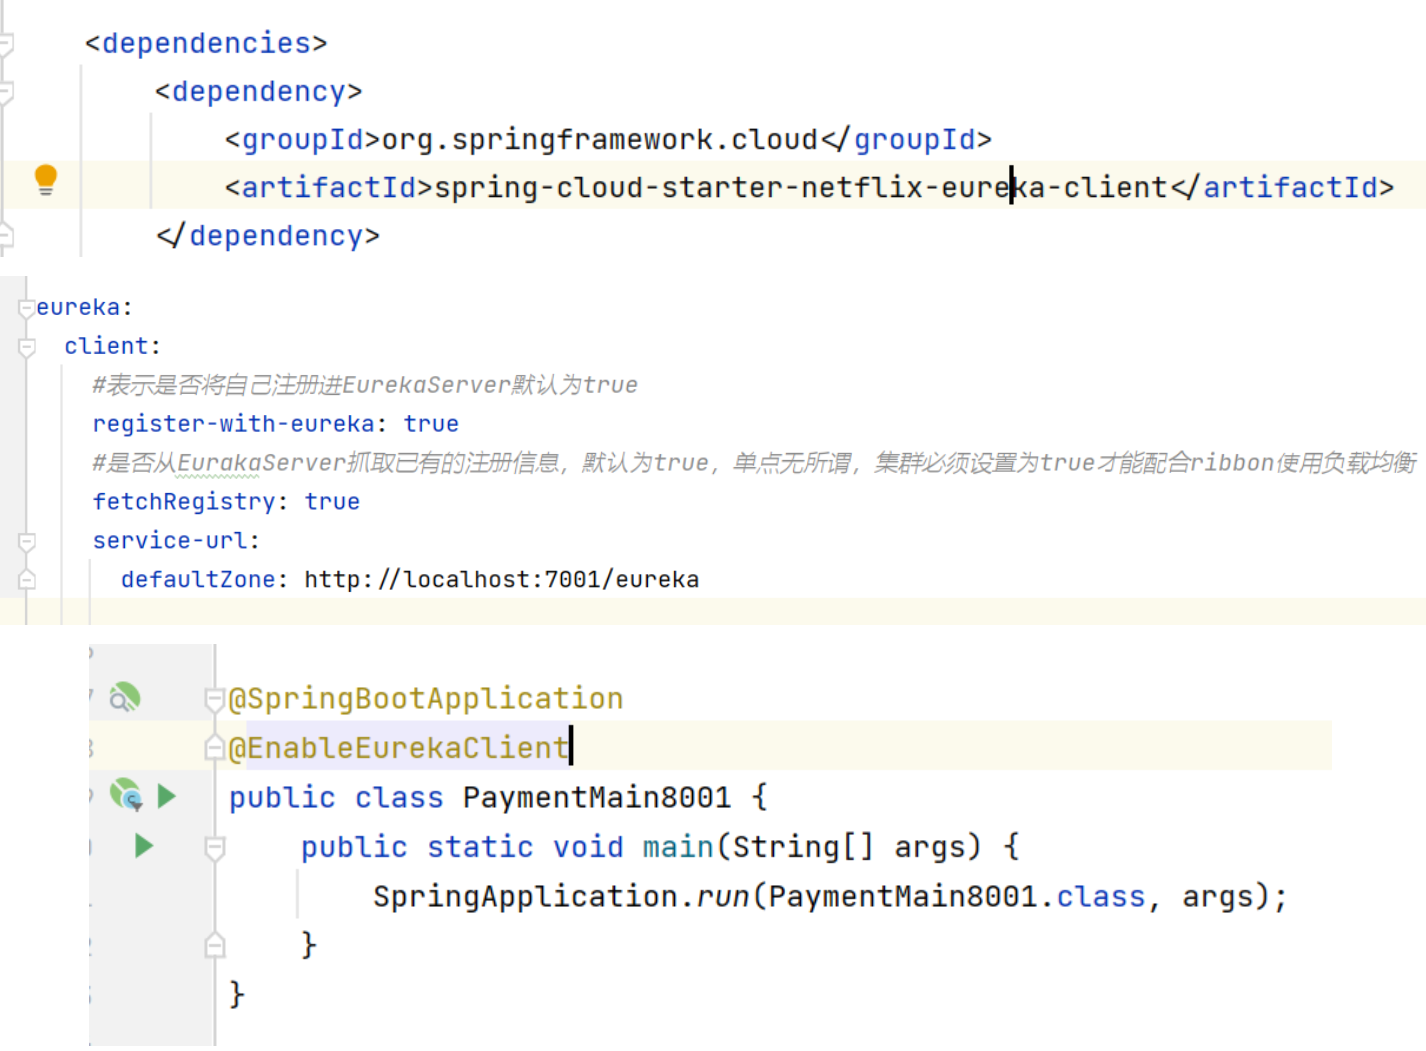This screenshot has height=1051, width=1426.
Task: Click the fold end marker beside defaultZone
Action: pos(27,579)
